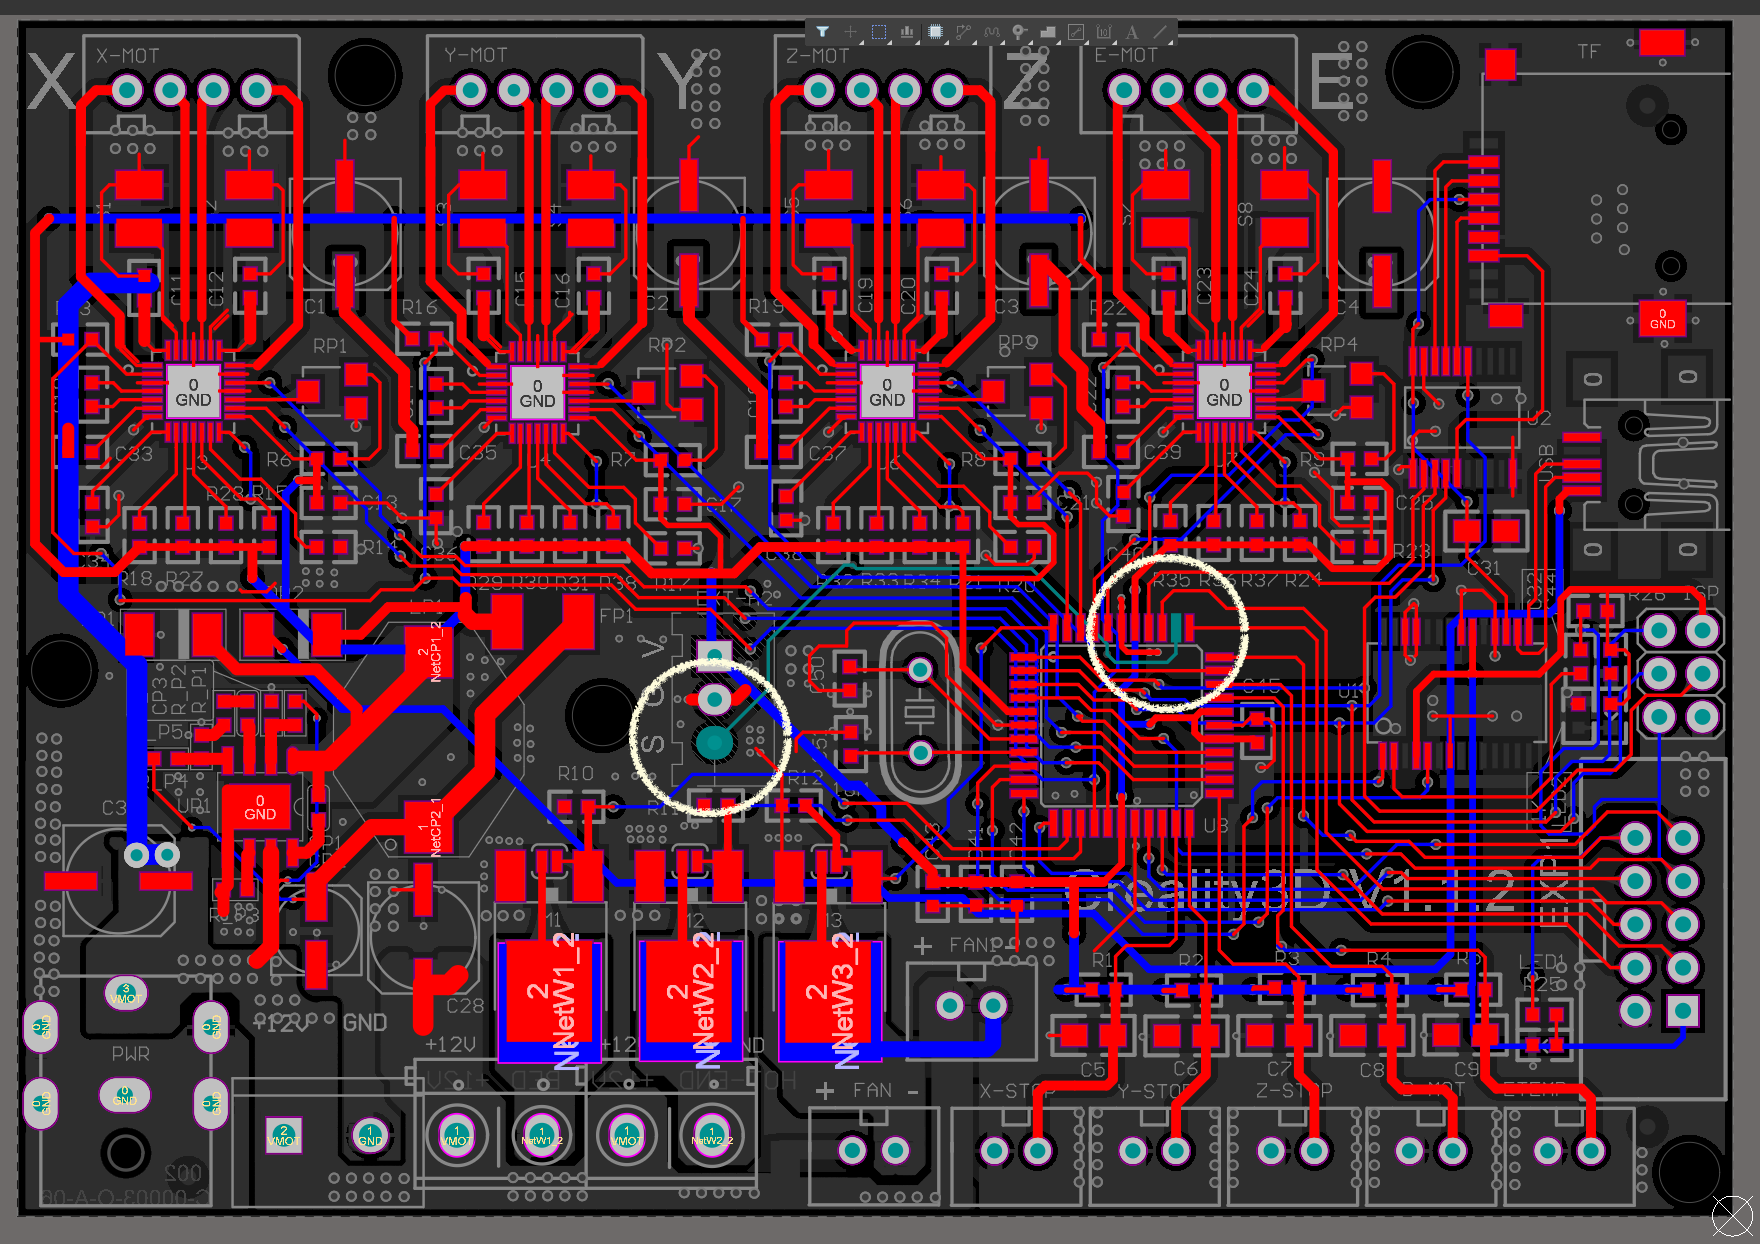
Task: Select the Place Polygon/Fill tool
Action: 1048,32
